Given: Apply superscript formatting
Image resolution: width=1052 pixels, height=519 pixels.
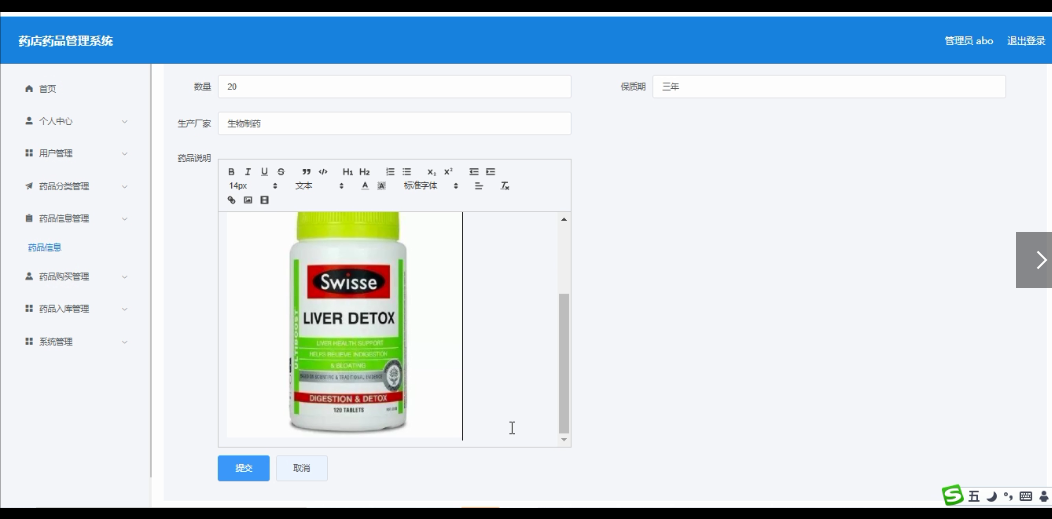Looking at the screenshot, I should coord(448,172).
